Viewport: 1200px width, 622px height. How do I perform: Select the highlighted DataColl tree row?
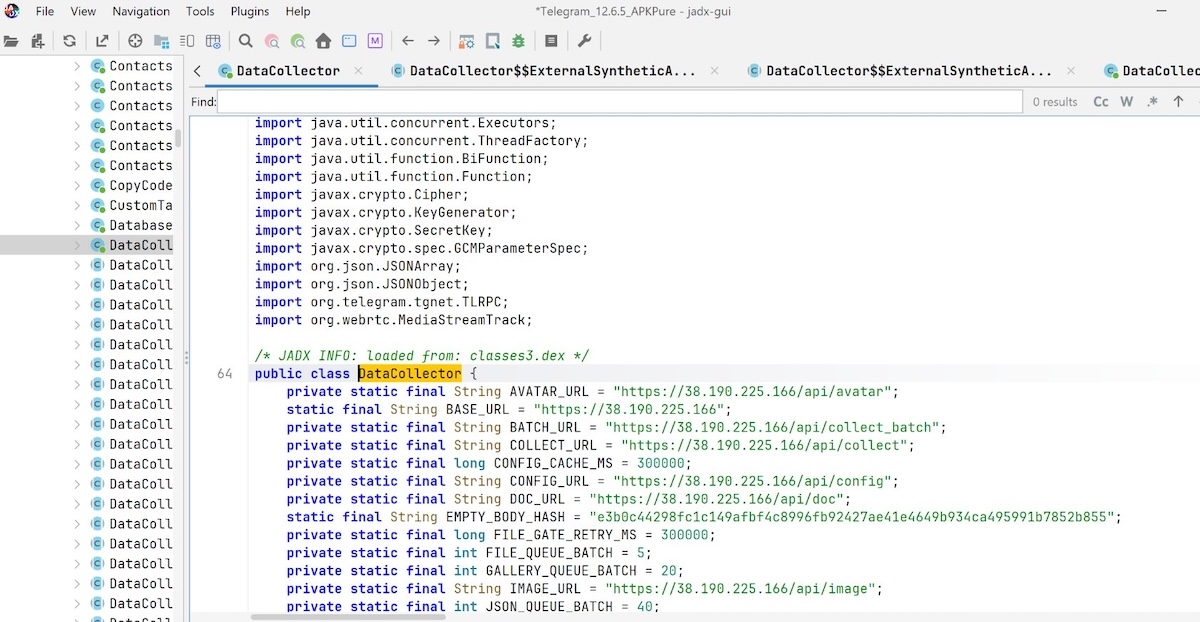point(87,245)
